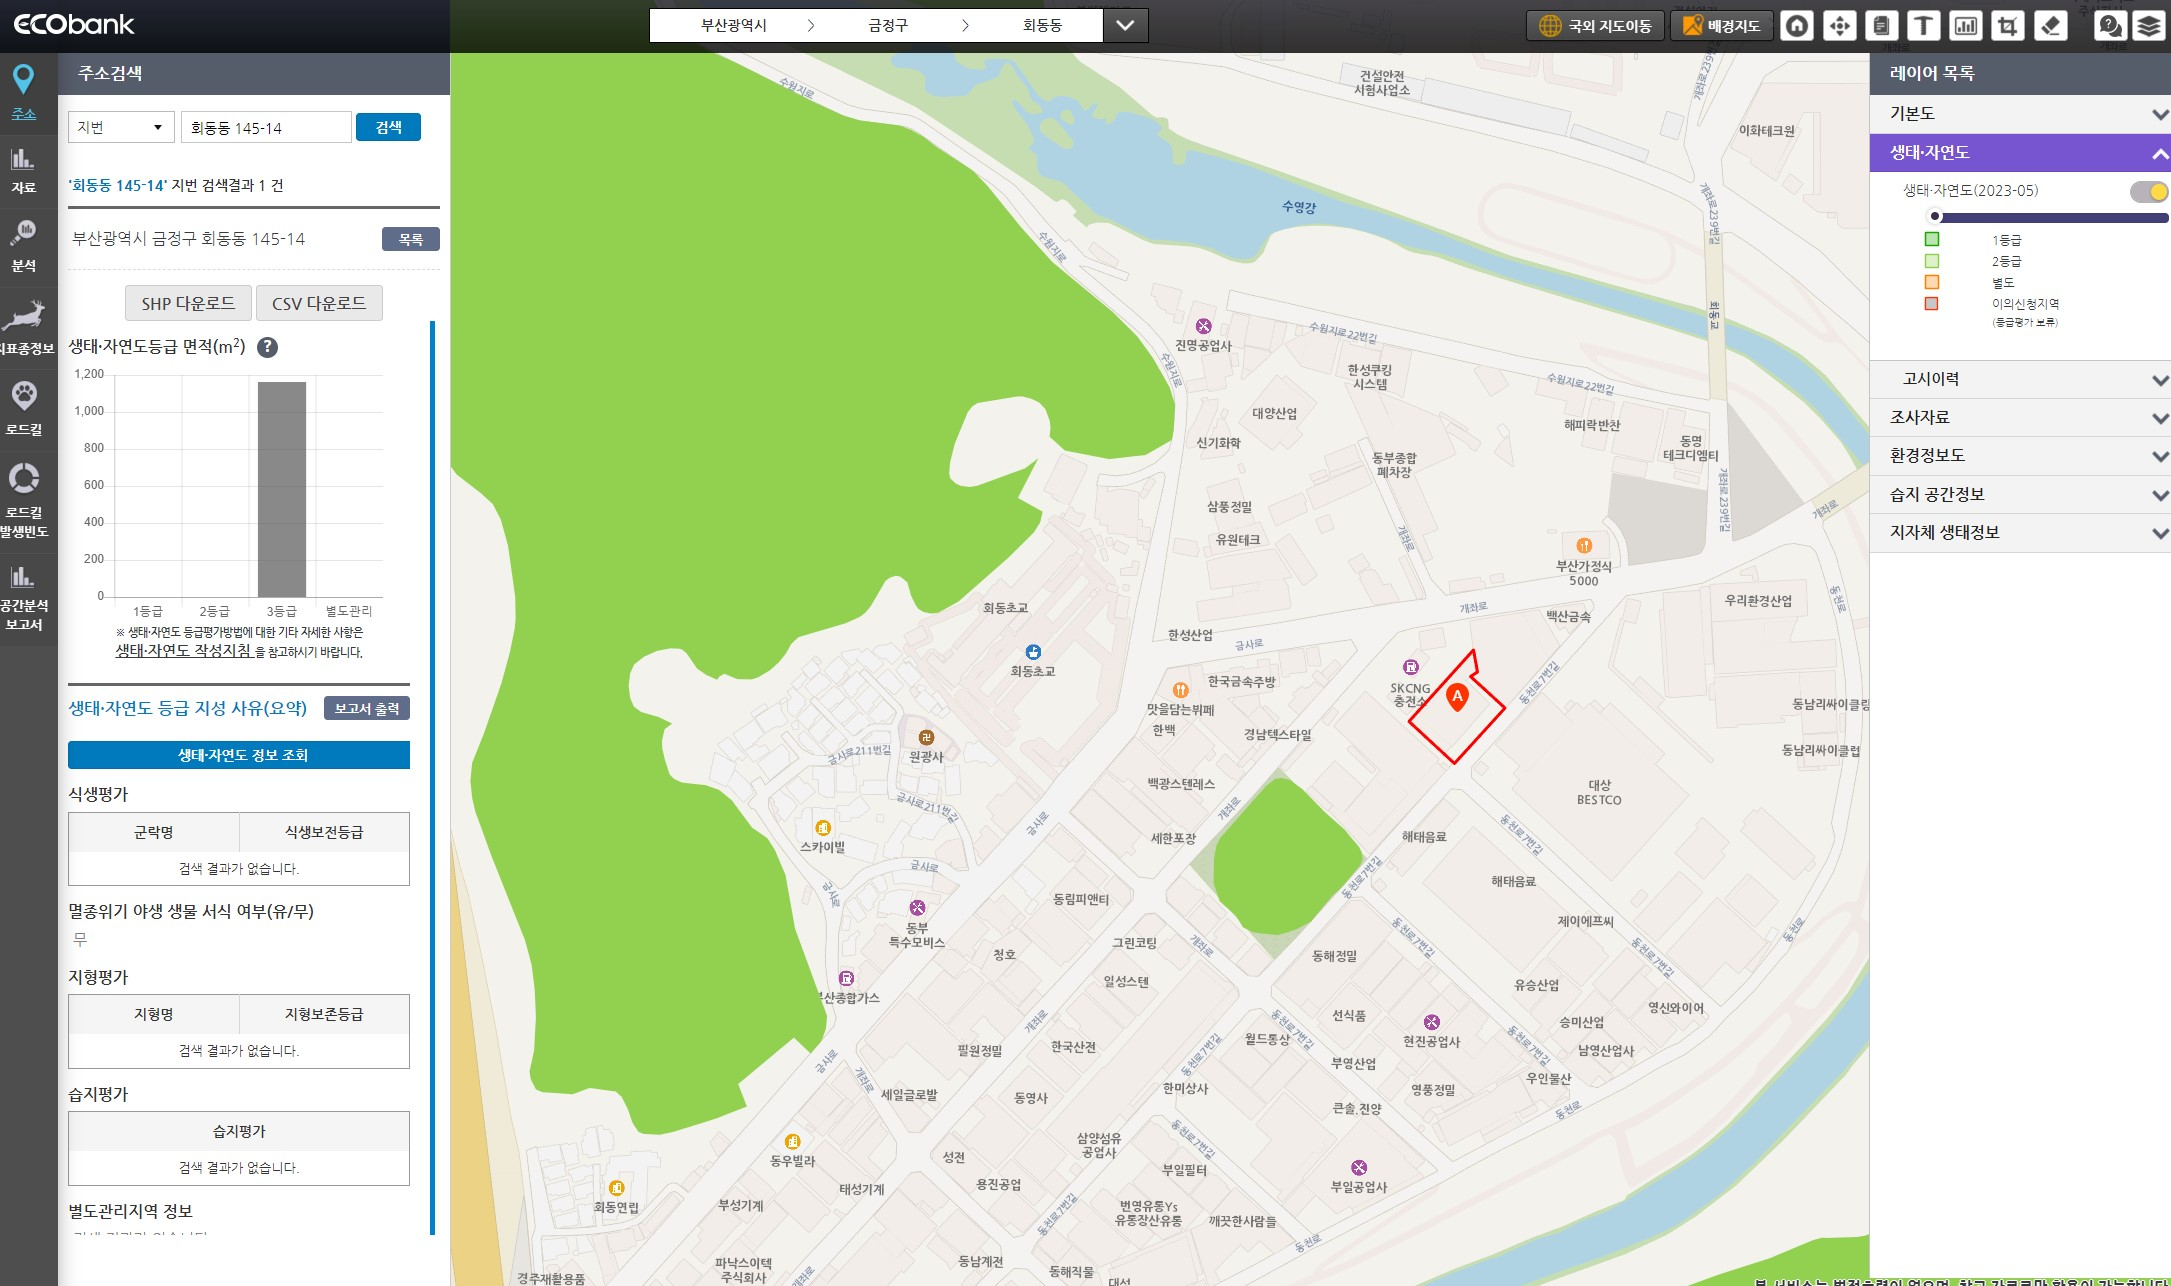
Task: Open the 지번 search type dropdown
Action: 121,127
